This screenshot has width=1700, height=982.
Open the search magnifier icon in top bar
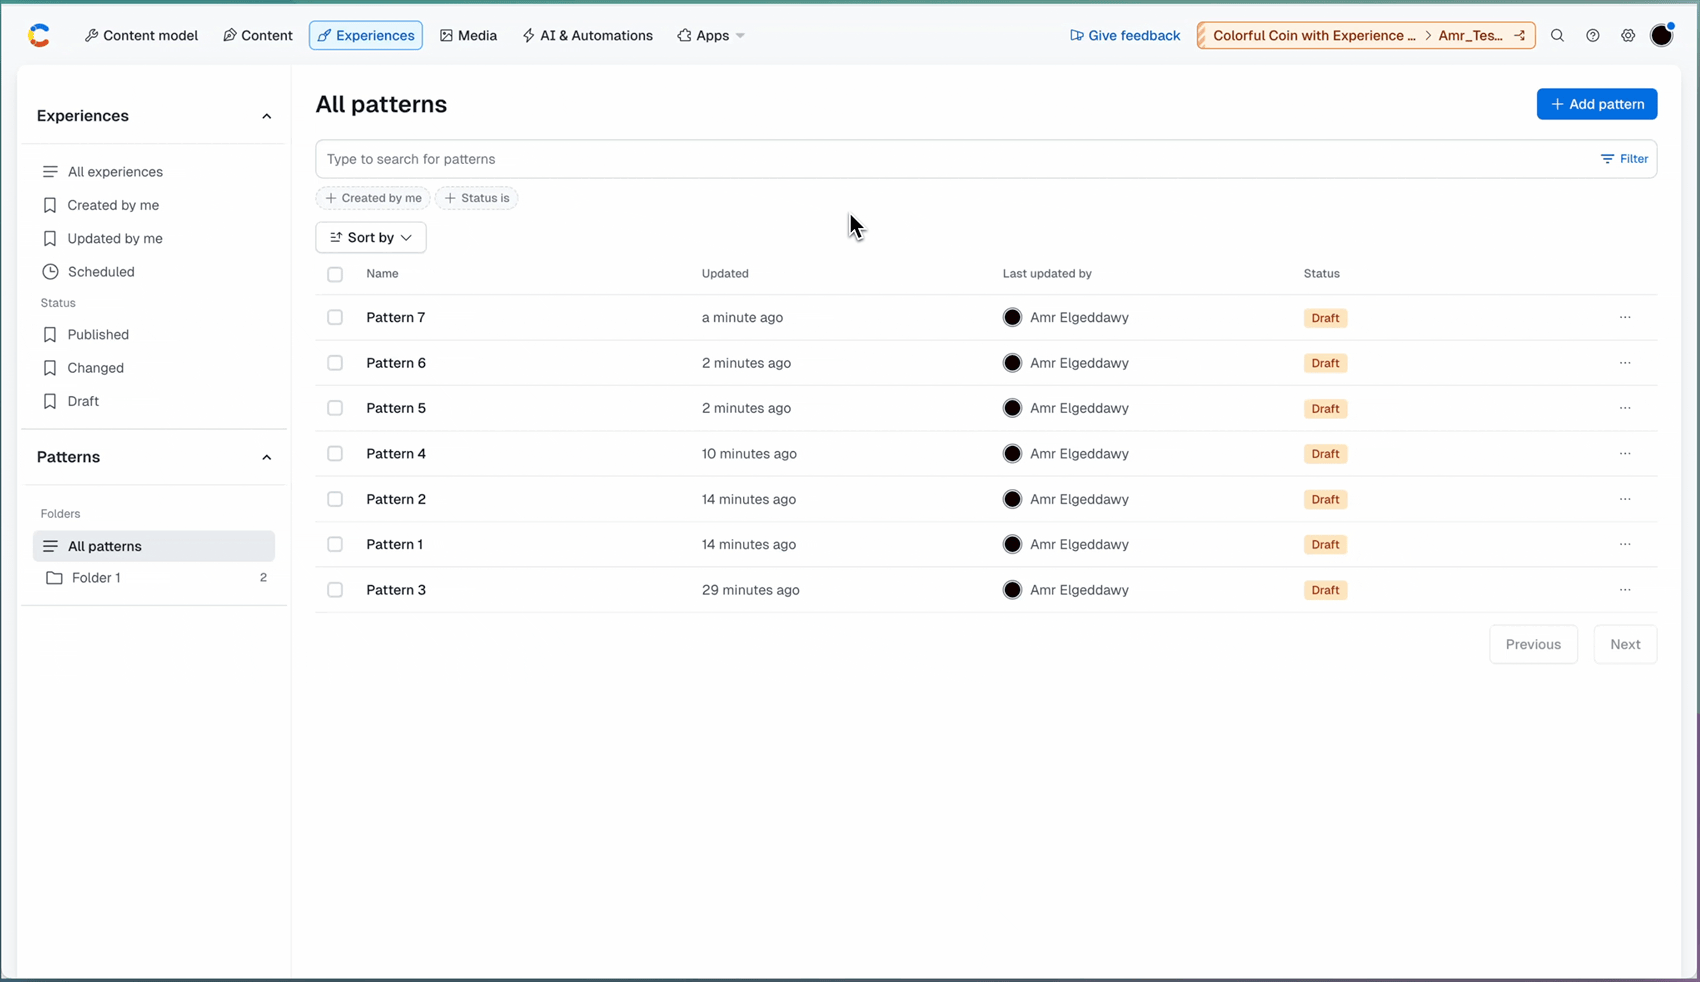[1557, 35]
